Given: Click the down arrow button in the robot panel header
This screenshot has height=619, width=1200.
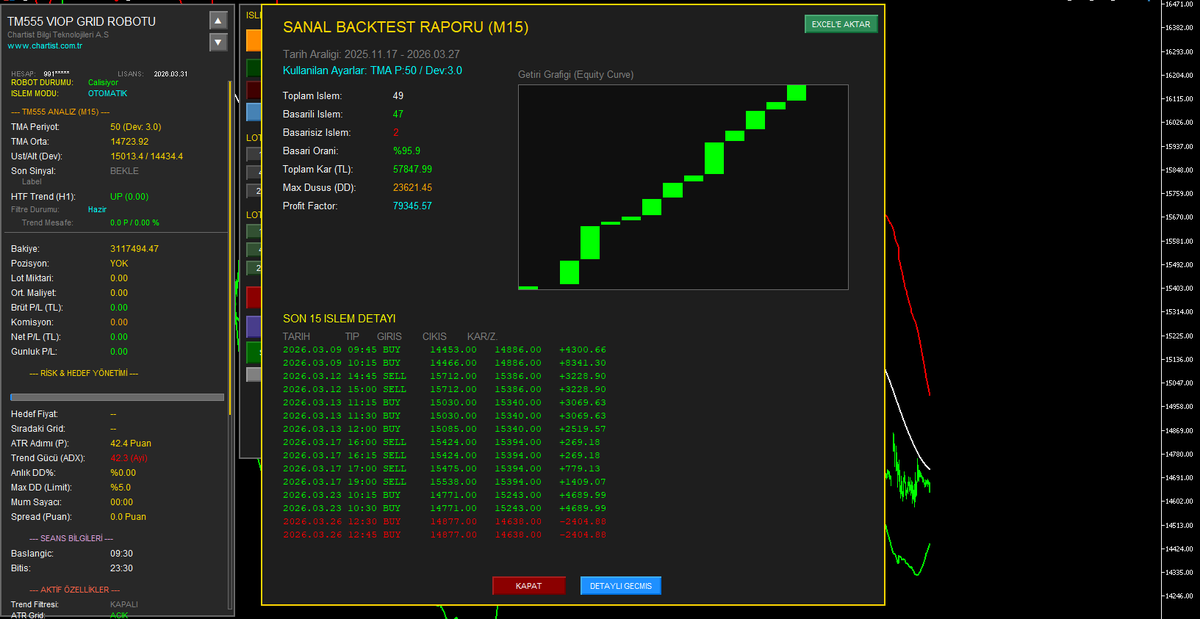Looking at the screenshot, I should (218, 42).
